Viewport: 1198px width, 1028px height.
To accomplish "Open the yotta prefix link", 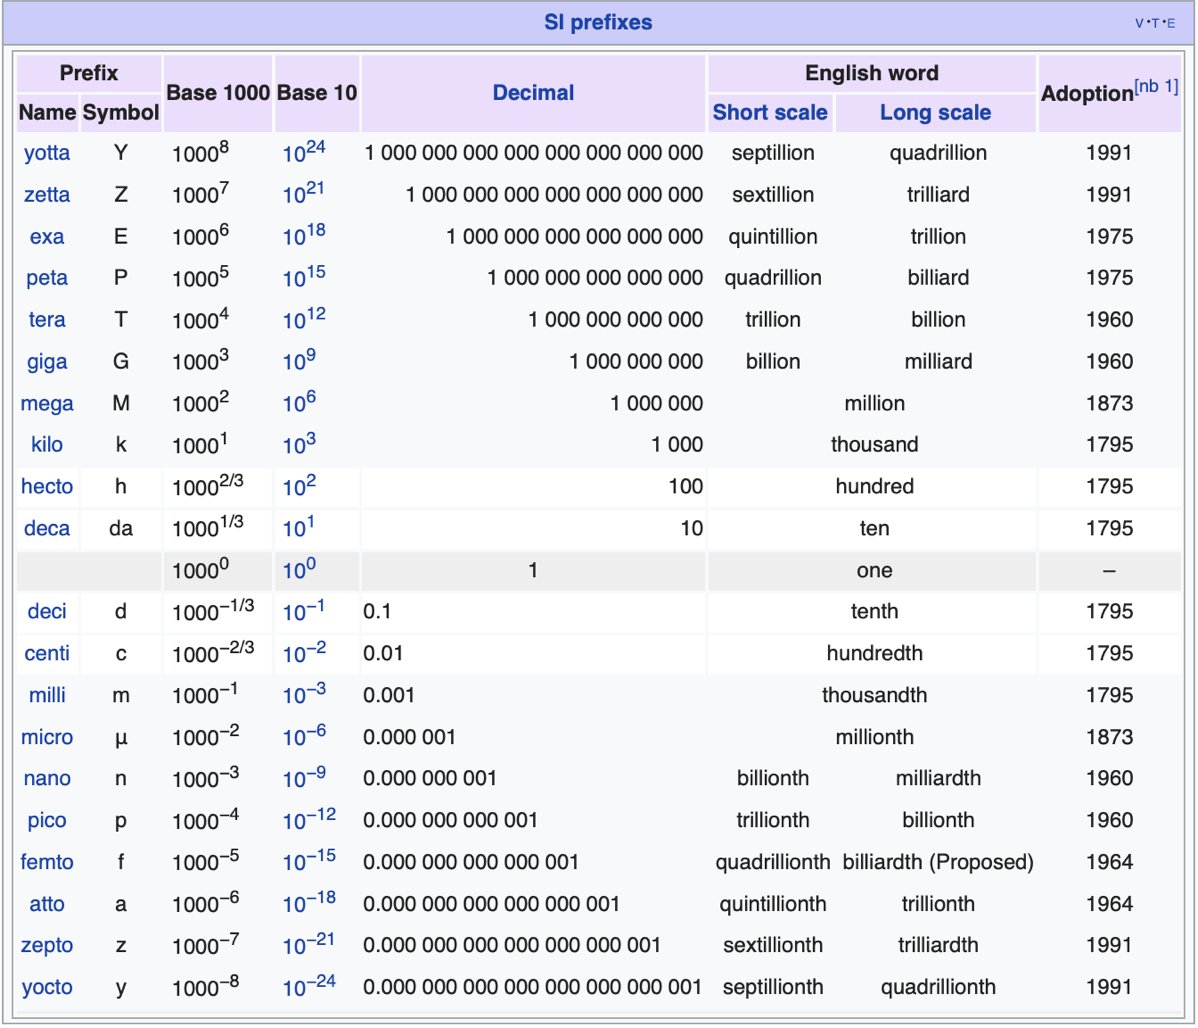I will point(47,153).
